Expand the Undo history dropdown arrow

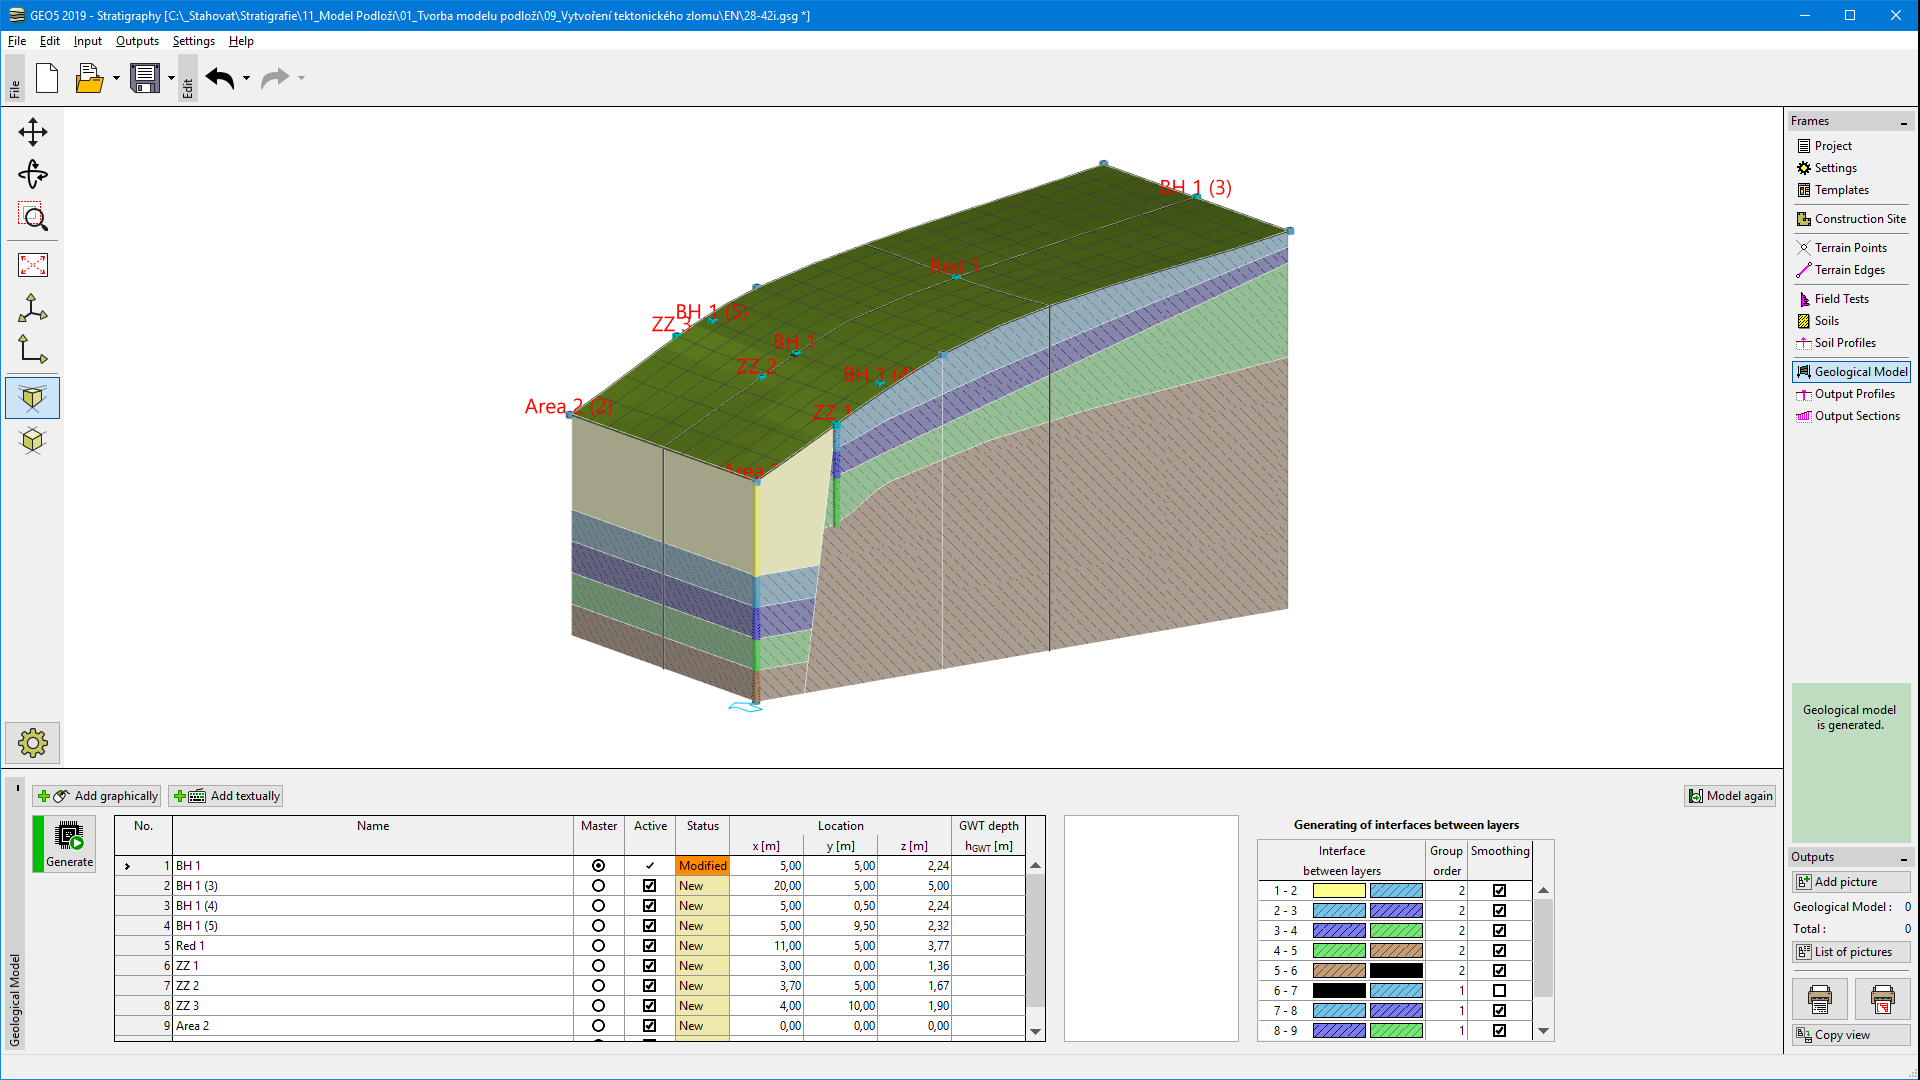click(x=246, y=78)
